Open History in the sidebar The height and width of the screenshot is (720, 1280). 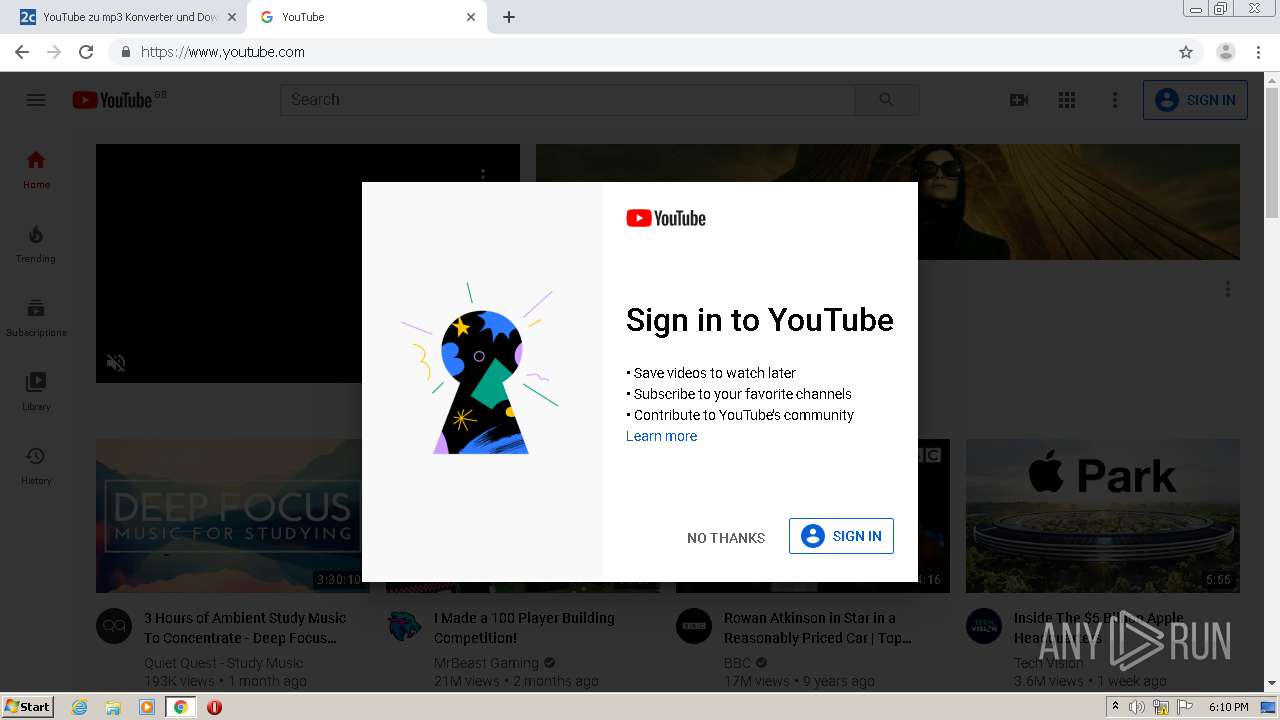click(36, 465)
